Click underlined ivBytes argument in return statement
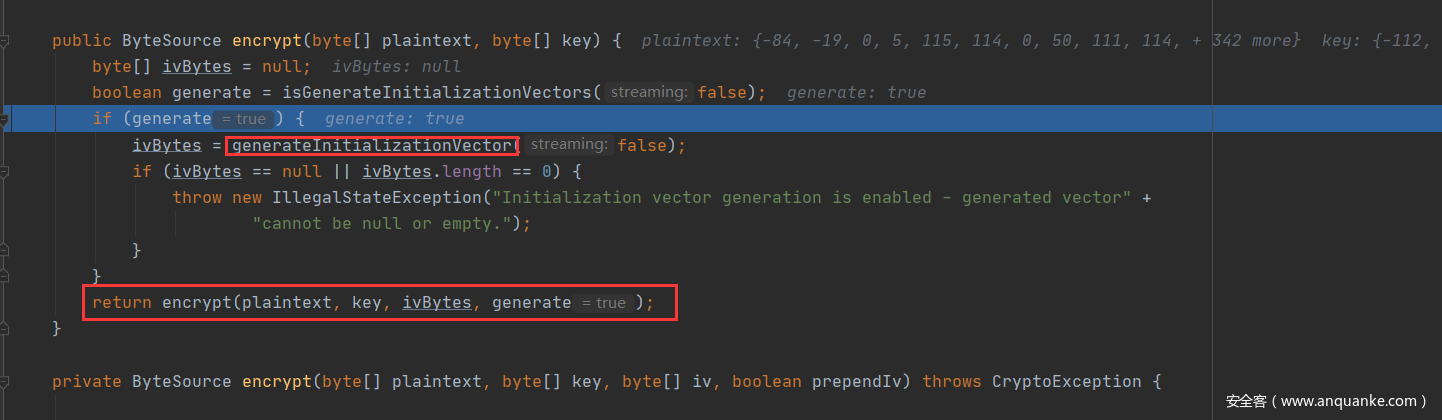Image resolution: width=1442 pixels, height=420 pixels. [x=436, y=303]
